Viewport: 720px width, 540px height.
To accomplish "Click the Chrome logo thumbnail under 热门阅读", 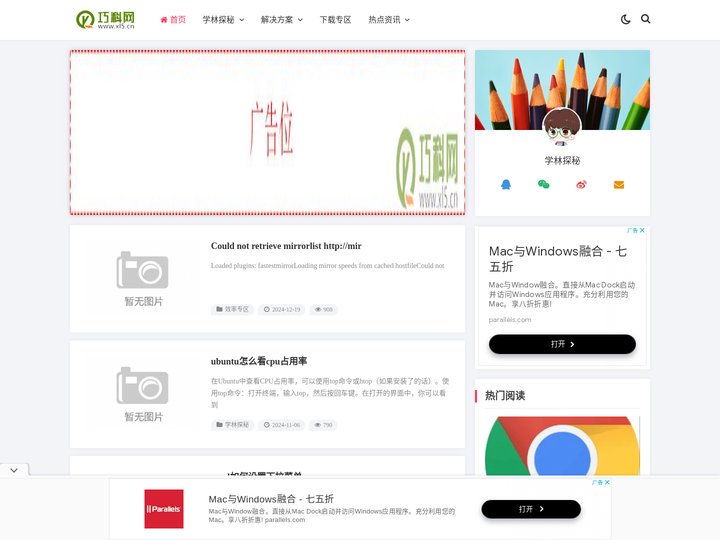I will [562, 445].
